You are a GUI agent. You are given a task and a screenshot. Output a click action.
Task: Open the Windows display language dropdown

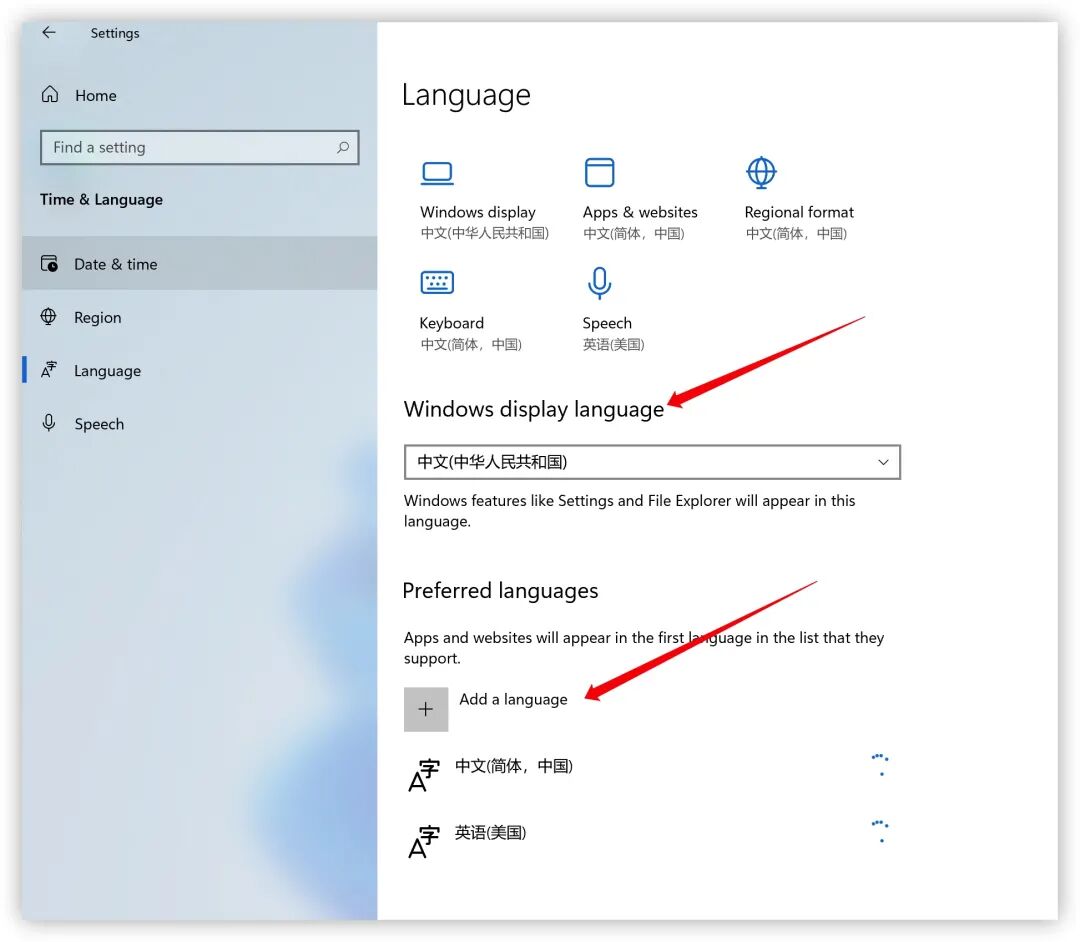click(882, 462)
